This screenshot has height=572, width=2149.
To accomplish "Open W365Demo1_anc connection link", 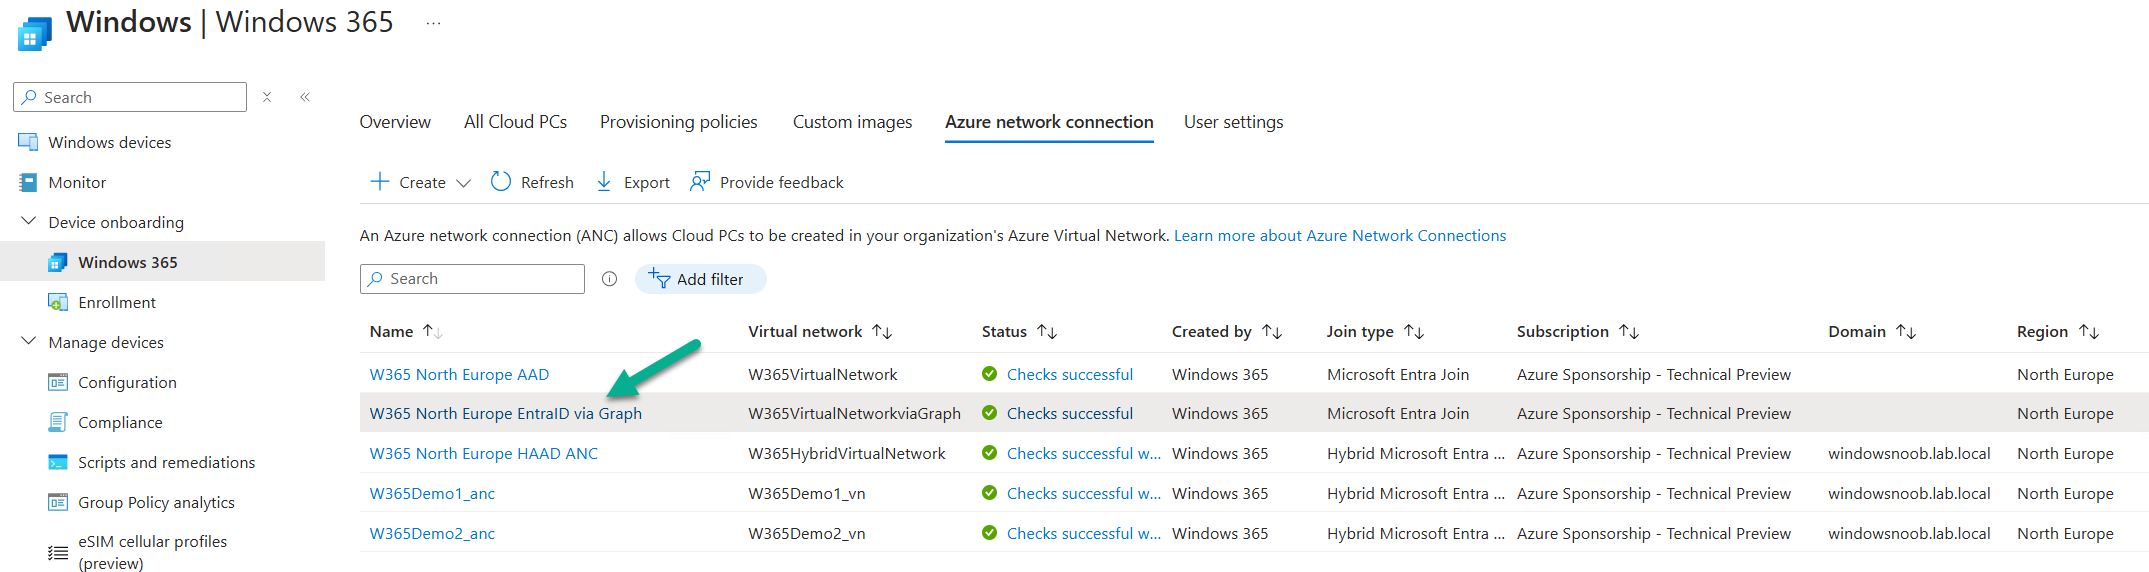I will (432, 493).
